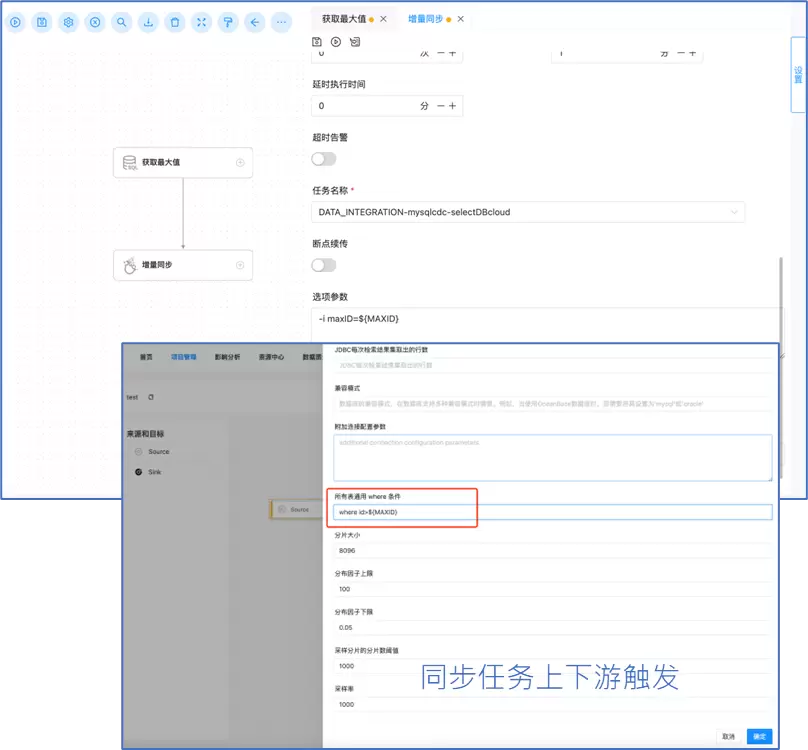Click the save icon in the canvas toolbar
808x750 pixels.
point(42,22)
